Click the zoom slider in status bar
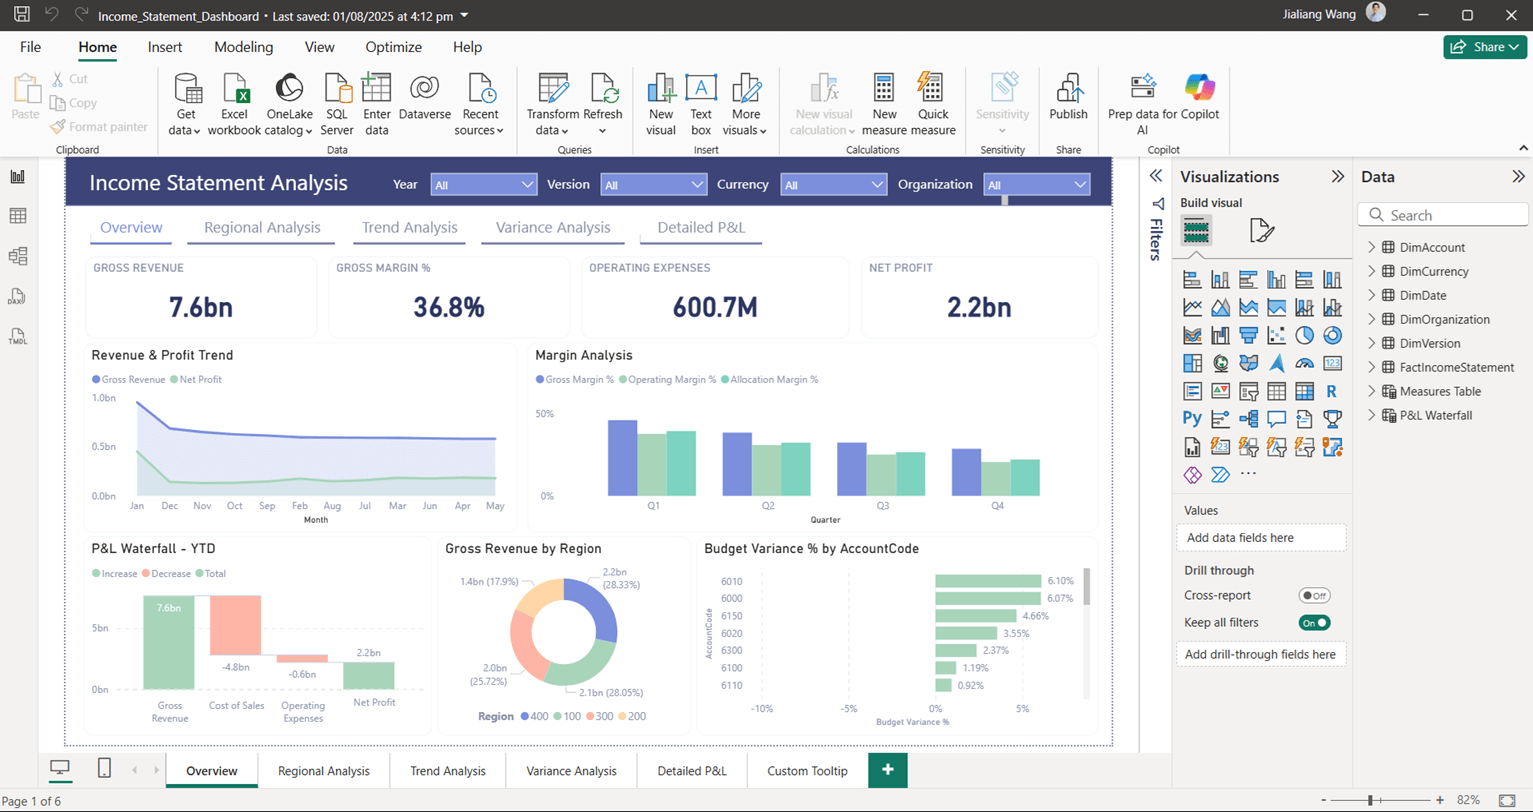Screen dimensions: 1533x812 [x=1370, y=801]
